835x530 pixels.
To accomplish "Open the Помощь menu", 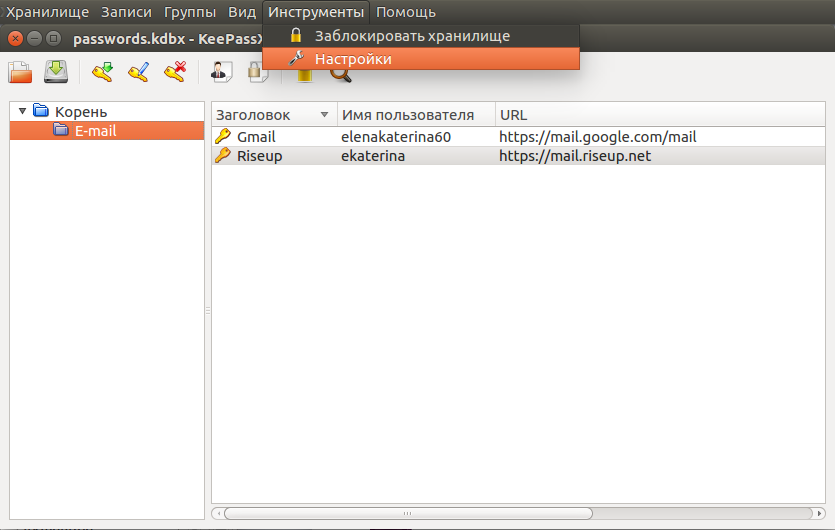I will pos(406,12).
